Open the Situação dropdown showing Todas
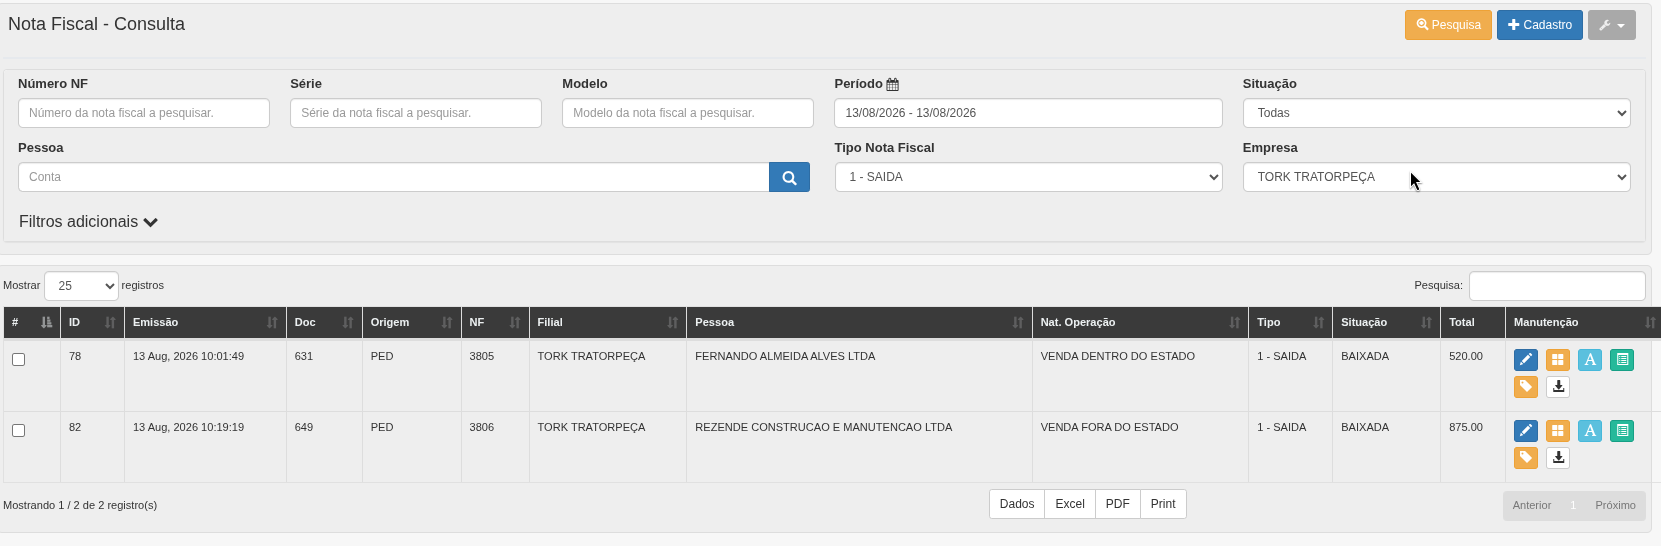1661x546 pixels. 1436,113
